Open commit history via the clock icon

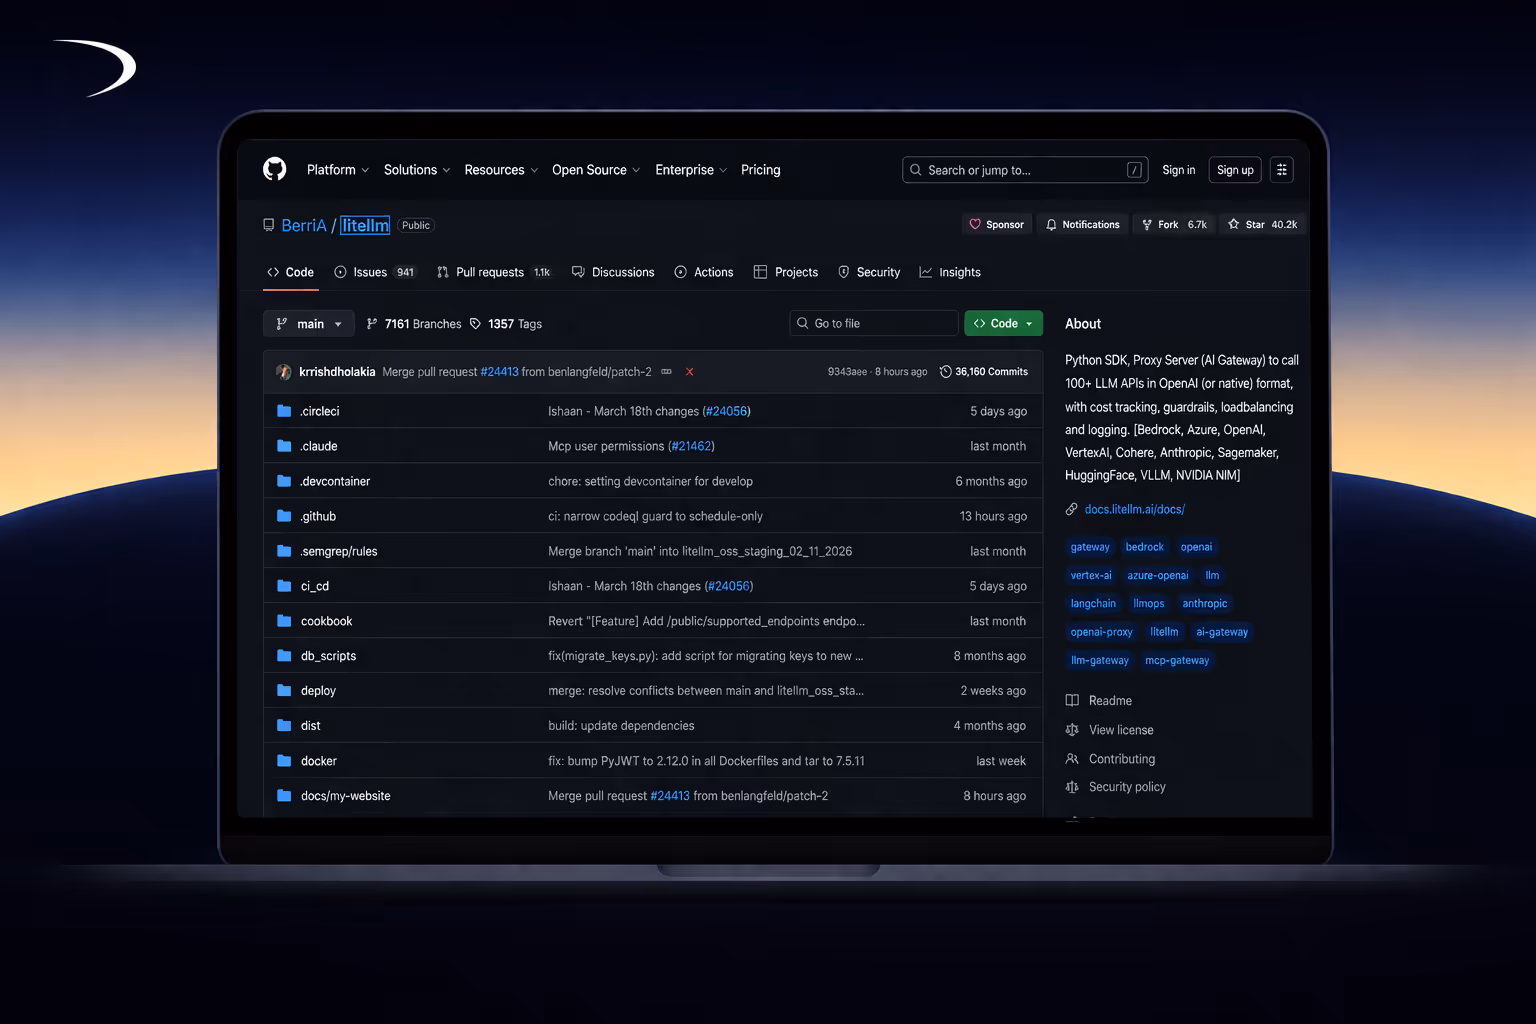(x=946, y=371)
